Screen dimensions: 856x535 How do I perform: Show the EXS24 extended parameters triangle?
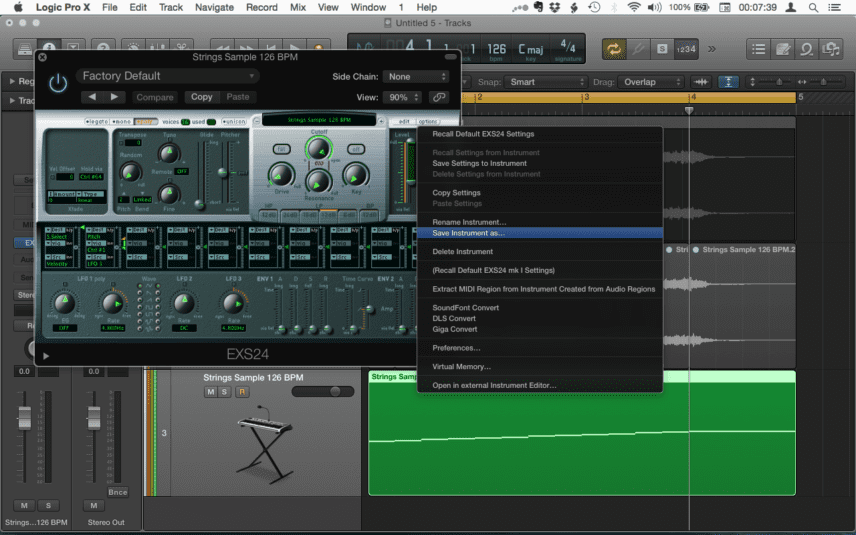coord(46,356)
